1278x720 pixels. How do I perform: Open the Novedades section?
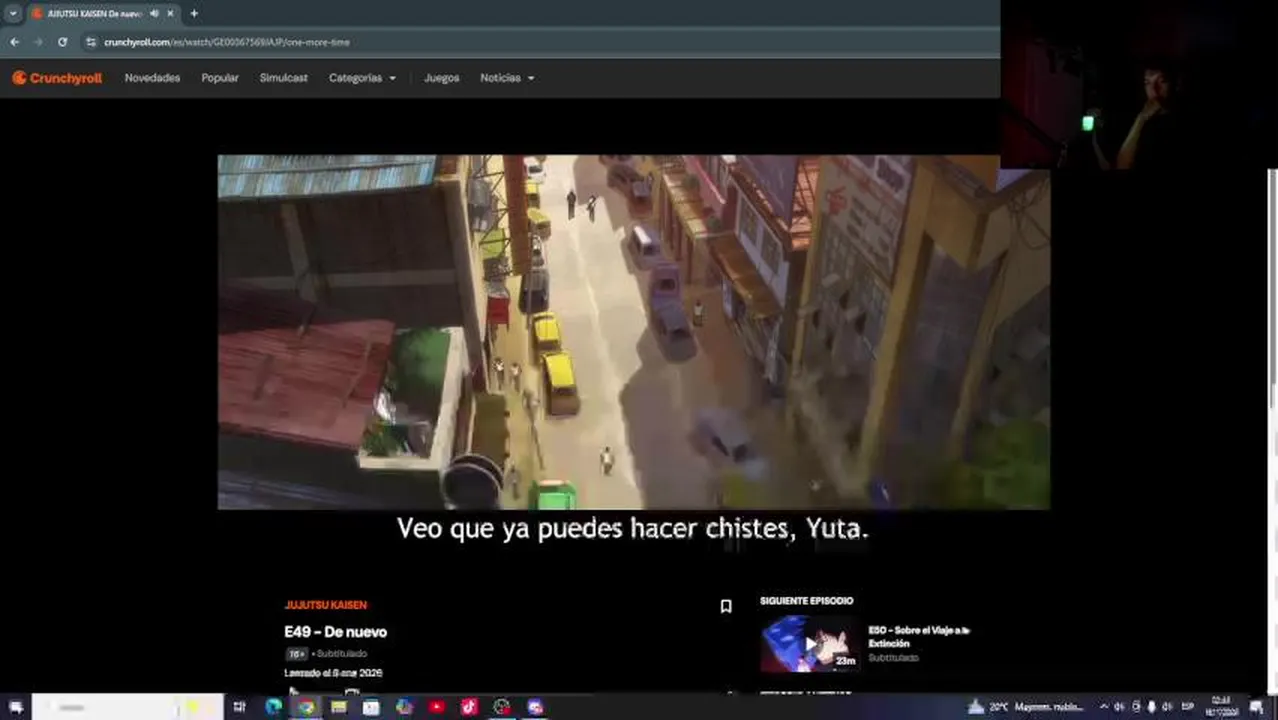tap(152, 78)
